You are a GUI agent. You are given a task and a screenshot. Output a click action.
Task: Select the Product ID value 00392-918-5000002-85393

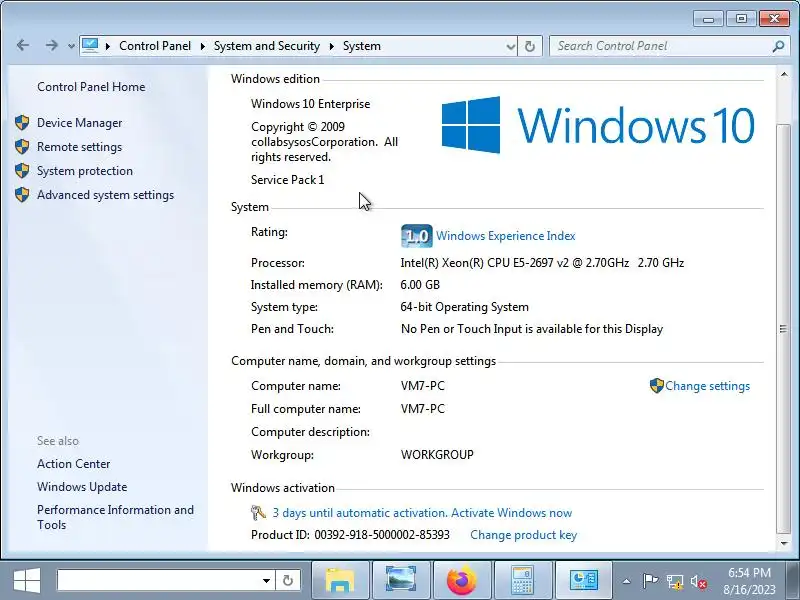coord(382,535)
